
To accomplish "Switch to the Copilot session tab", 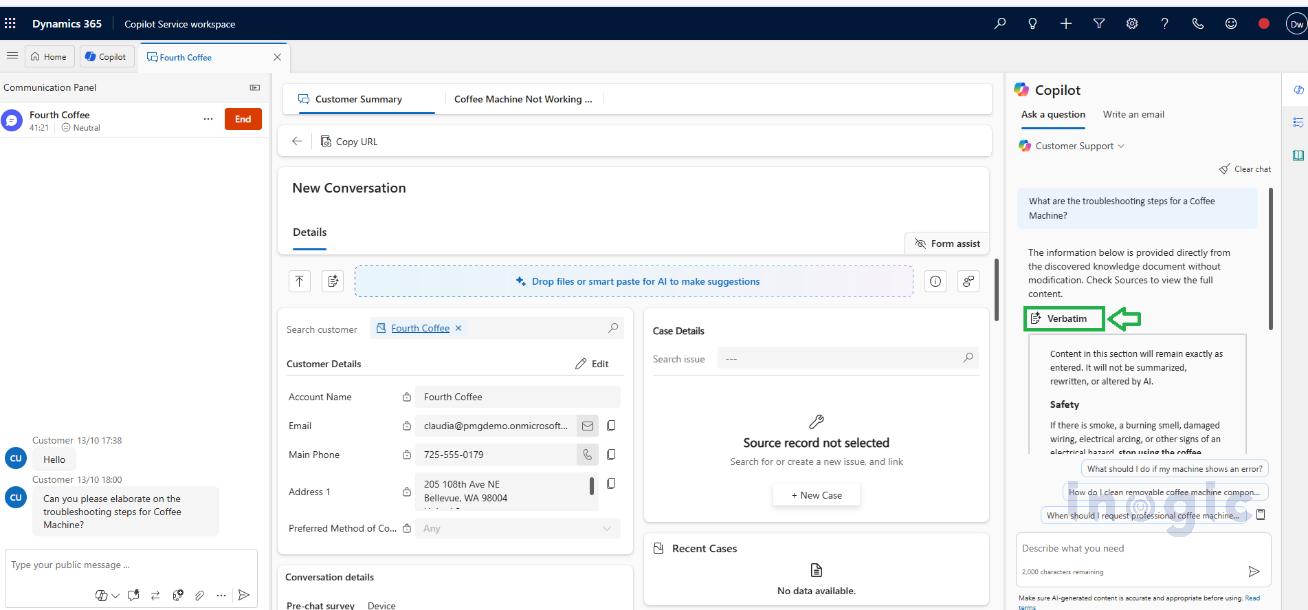I will pyautogui.click(x=106, y=57).
